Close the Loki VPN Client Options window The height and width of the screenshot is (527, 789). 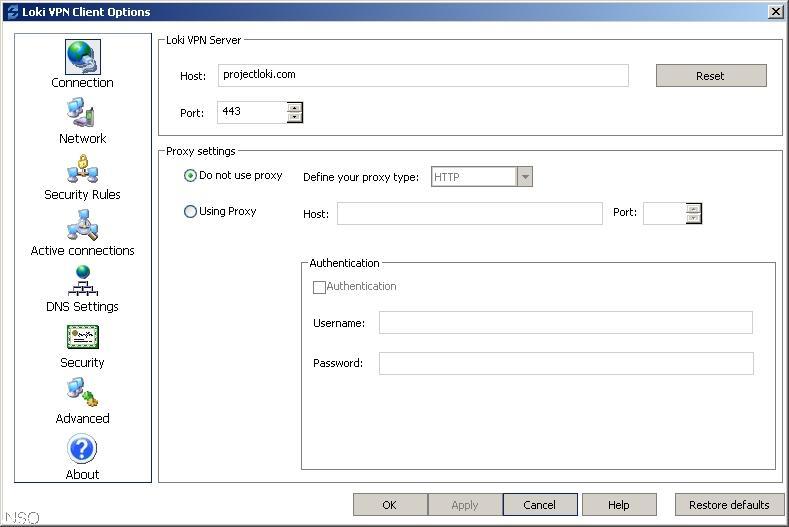pos(776,12)
